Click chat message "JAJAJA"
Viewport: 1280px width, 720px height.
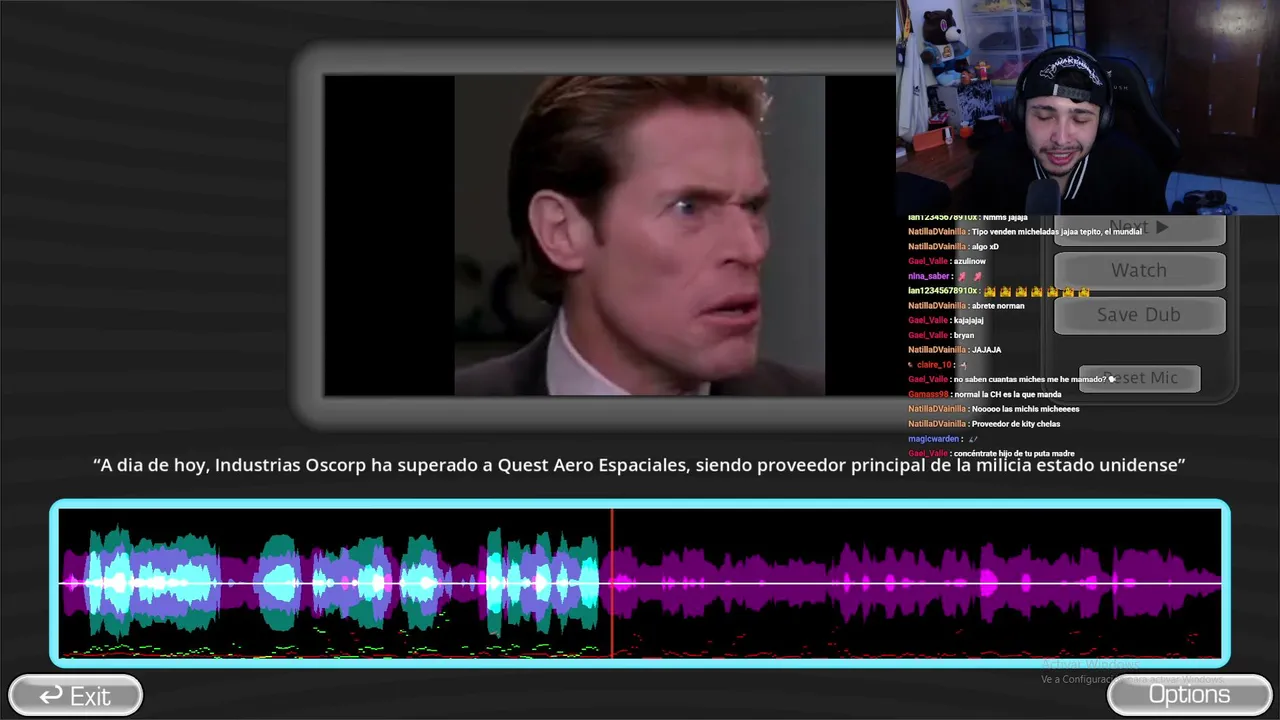click(986, 350)
